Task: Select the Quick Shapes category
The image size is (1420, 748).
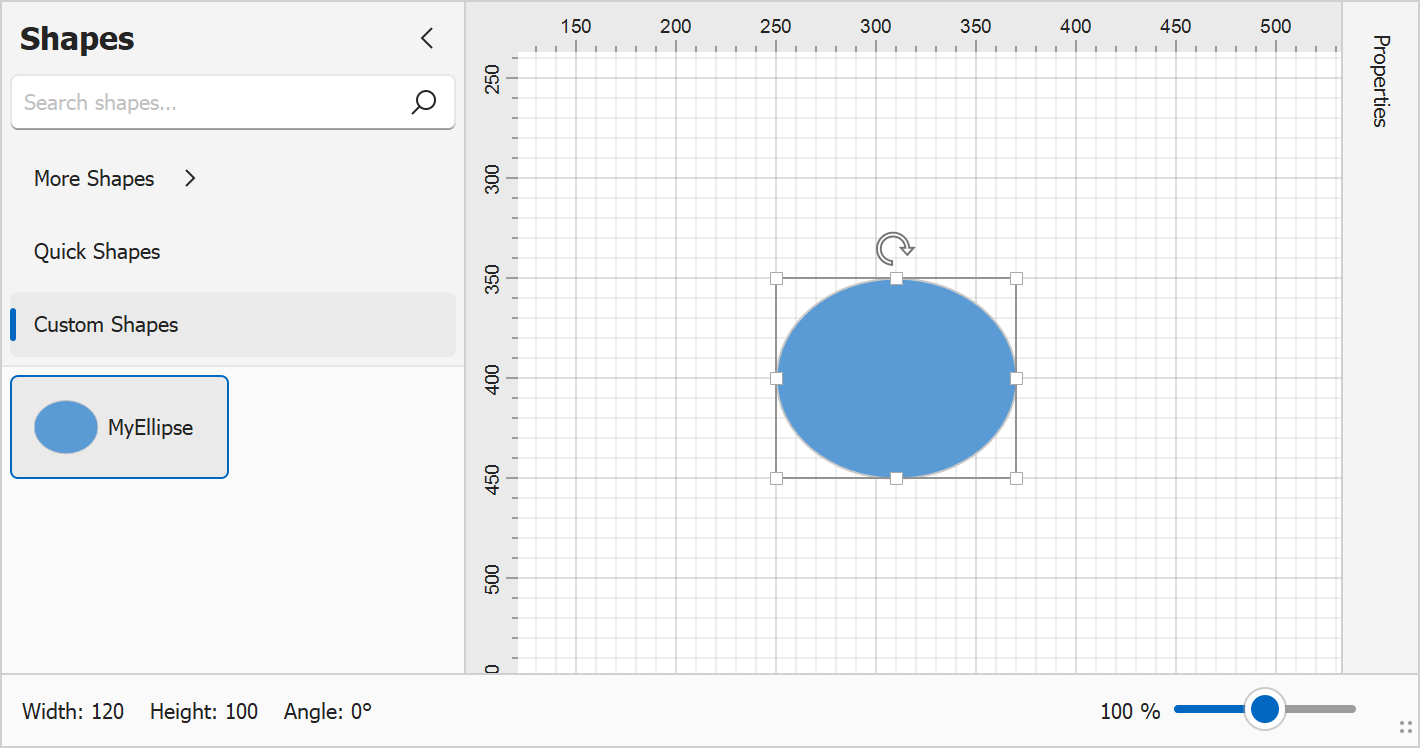Action: 97,251
